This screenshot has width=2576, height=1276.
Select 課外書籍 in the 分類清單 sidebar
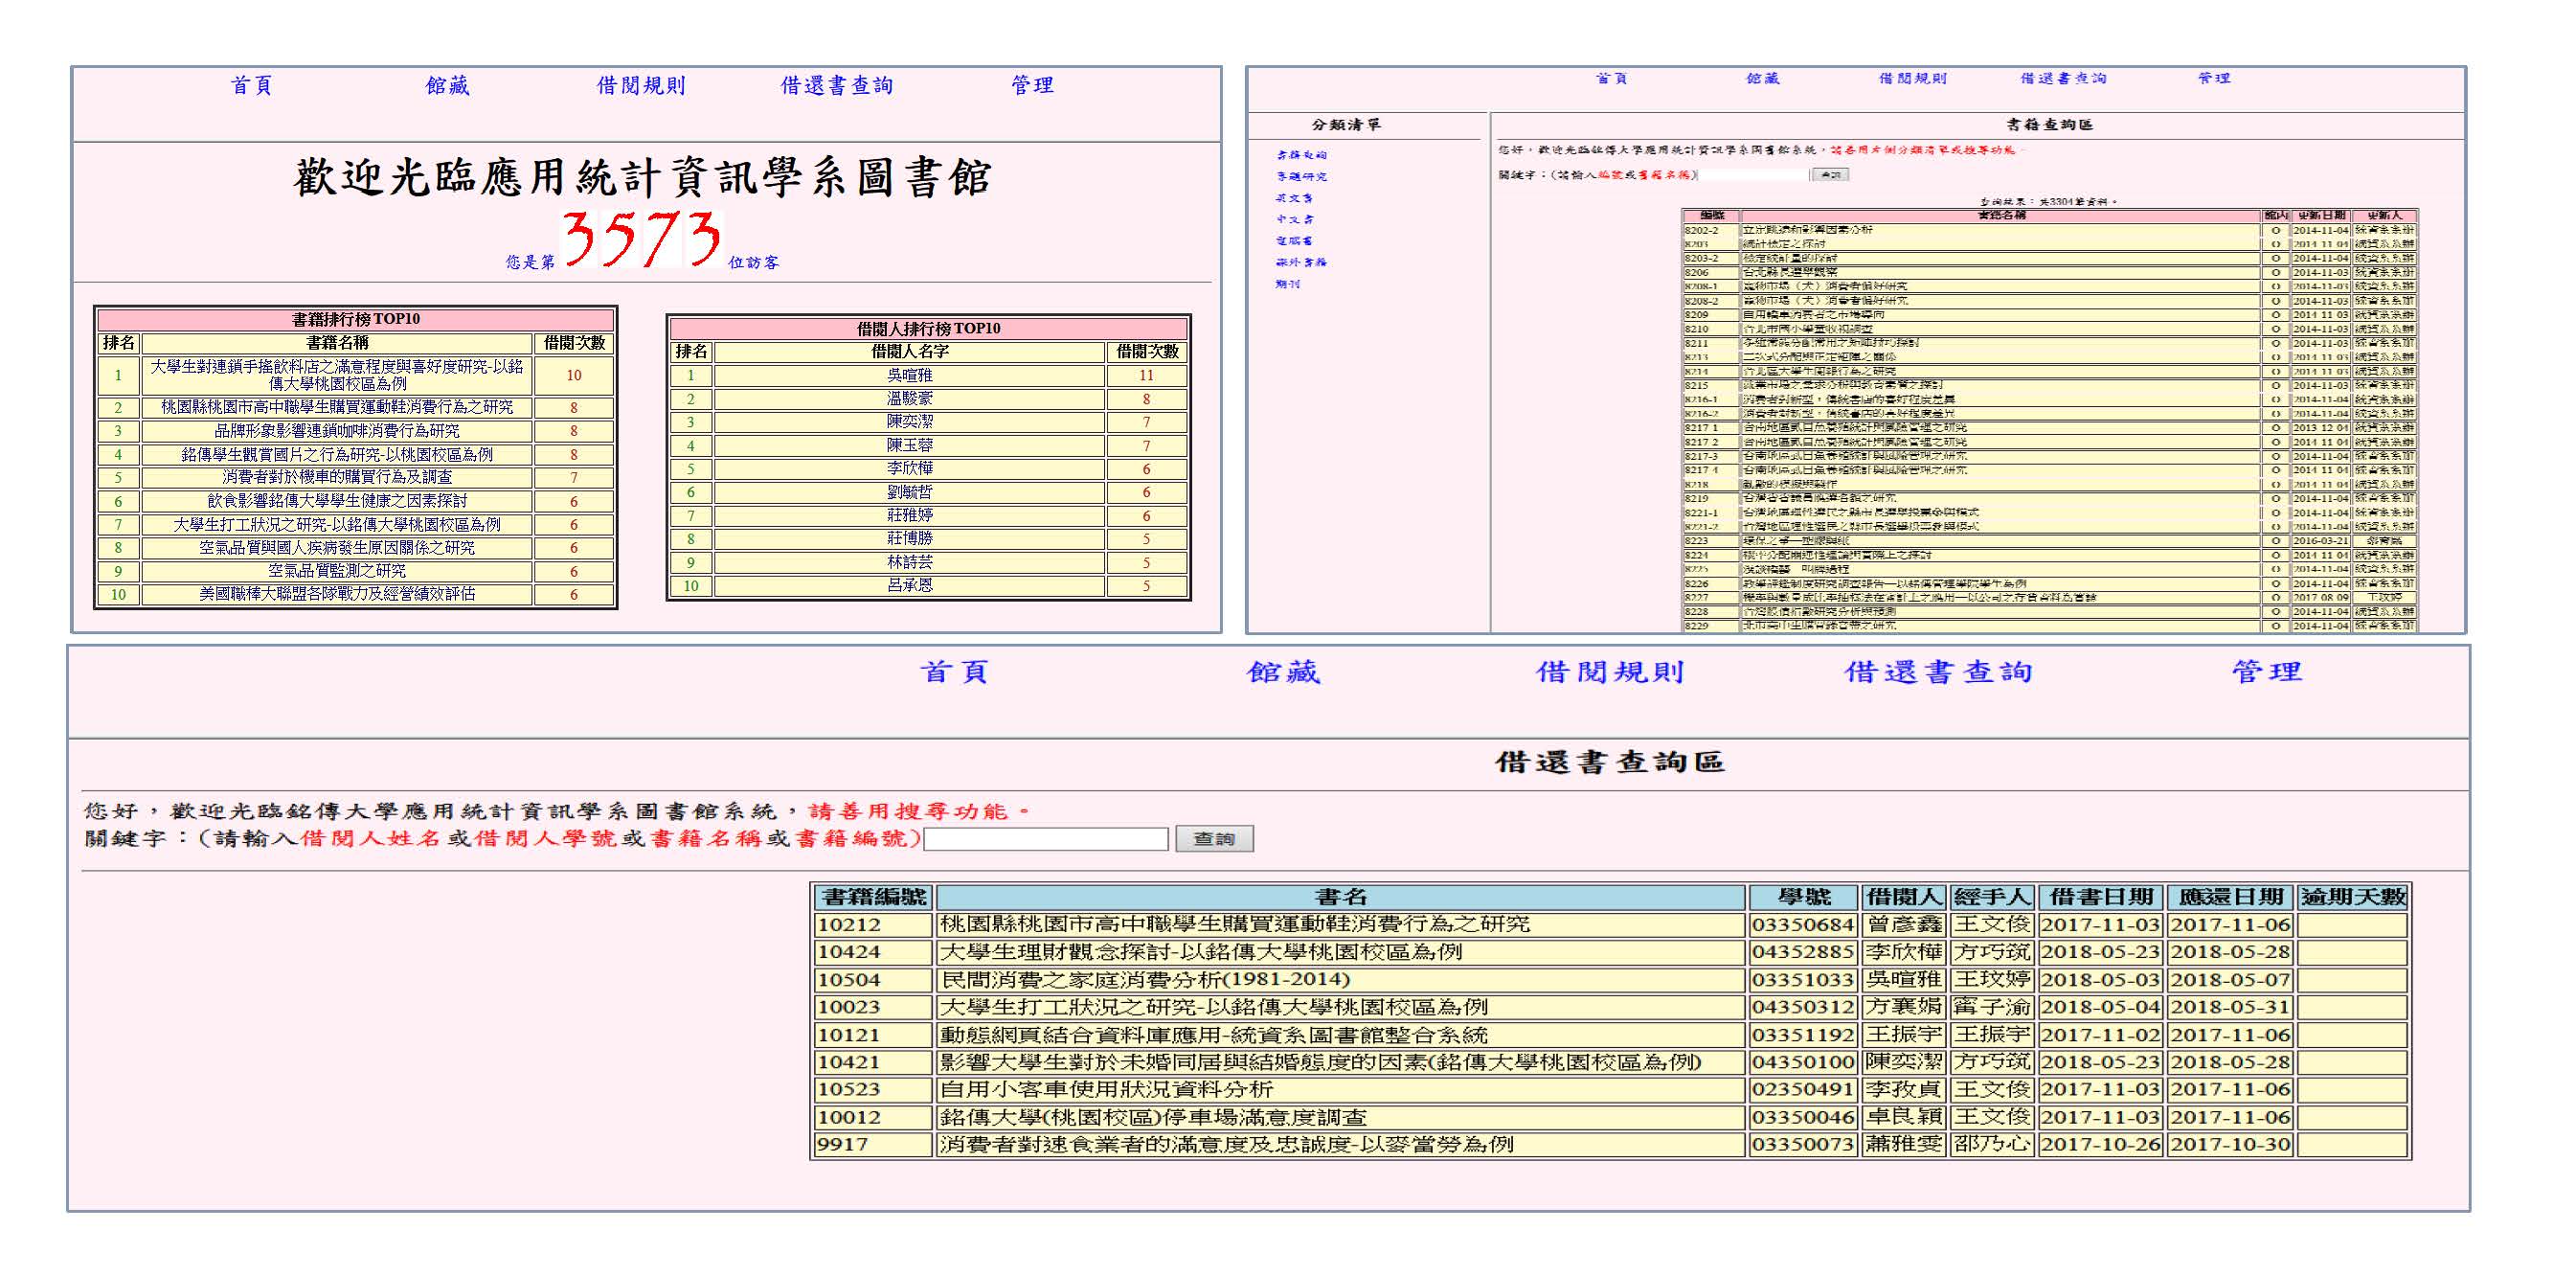(1301, 262)
